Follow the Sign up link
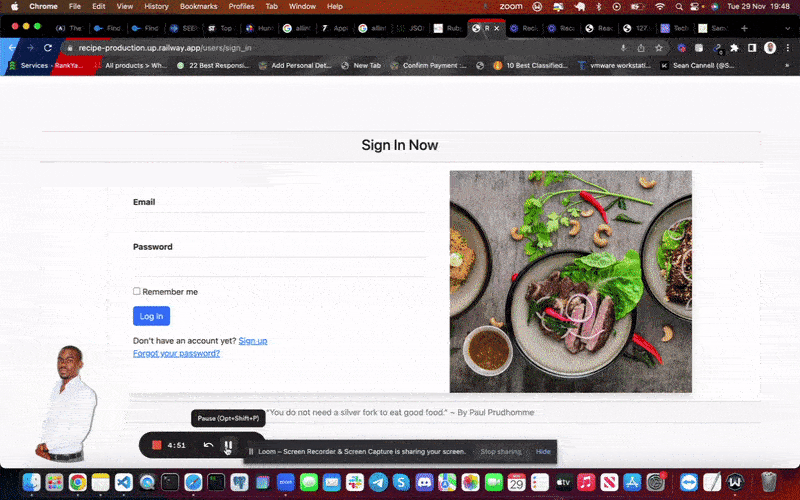The width and height of the screenshot is (800, 500). click(253, 341)
